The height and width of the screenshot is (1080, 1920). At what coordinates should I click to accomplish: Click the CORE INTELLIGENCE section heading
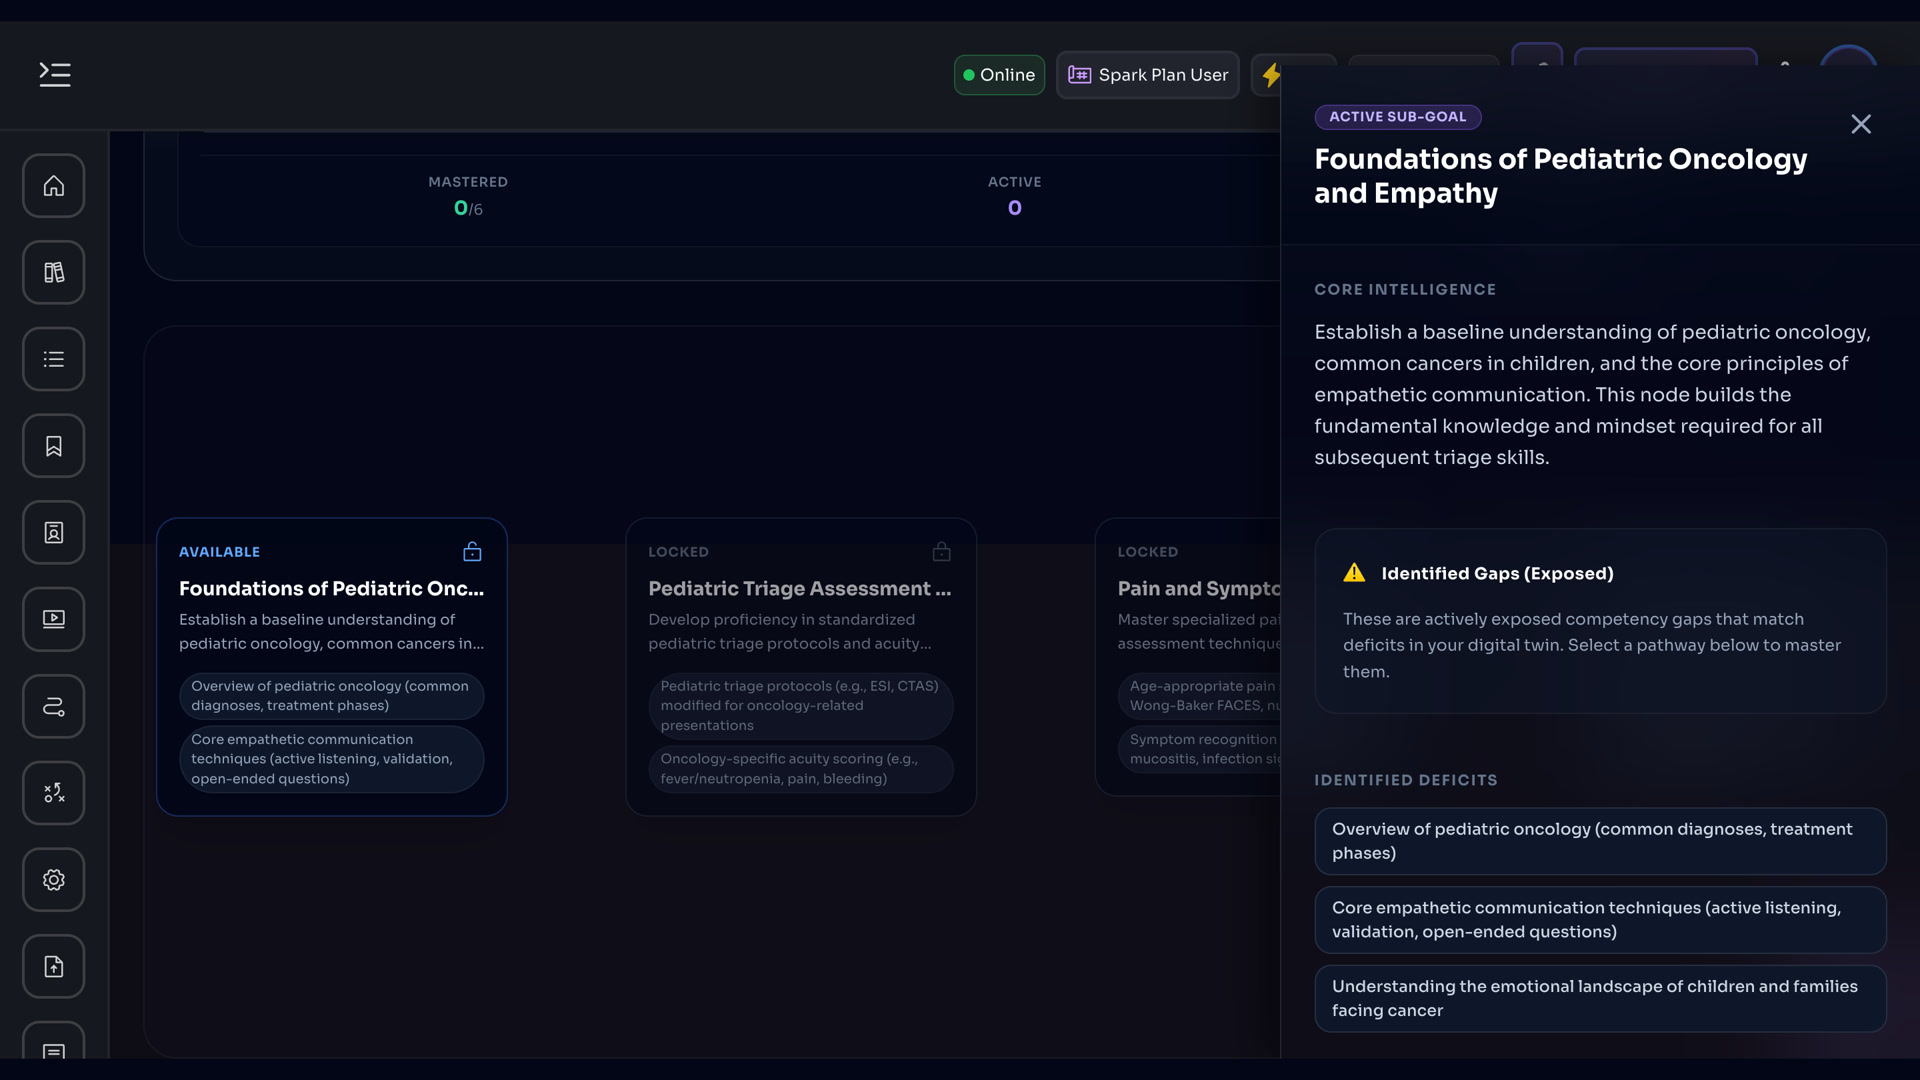tap(1405, 290)
